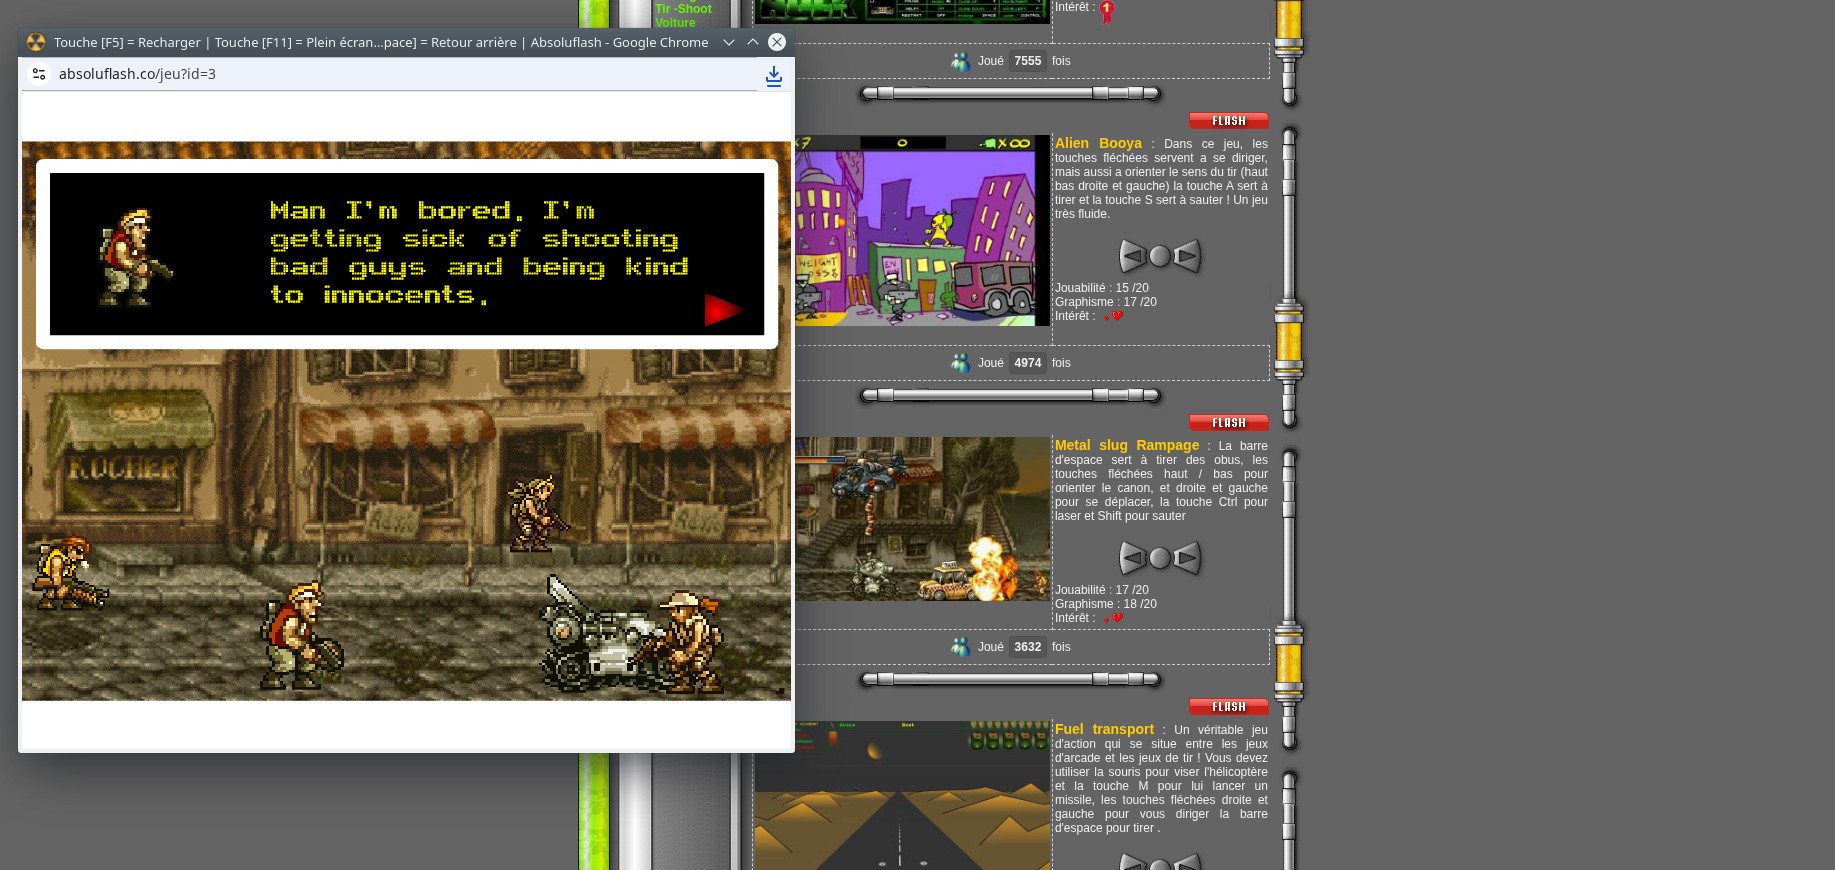The height and width of the screenshot is (870, 1835).
Task: Click right arrow control under Metal slug Rampage
Action: 1187,558
